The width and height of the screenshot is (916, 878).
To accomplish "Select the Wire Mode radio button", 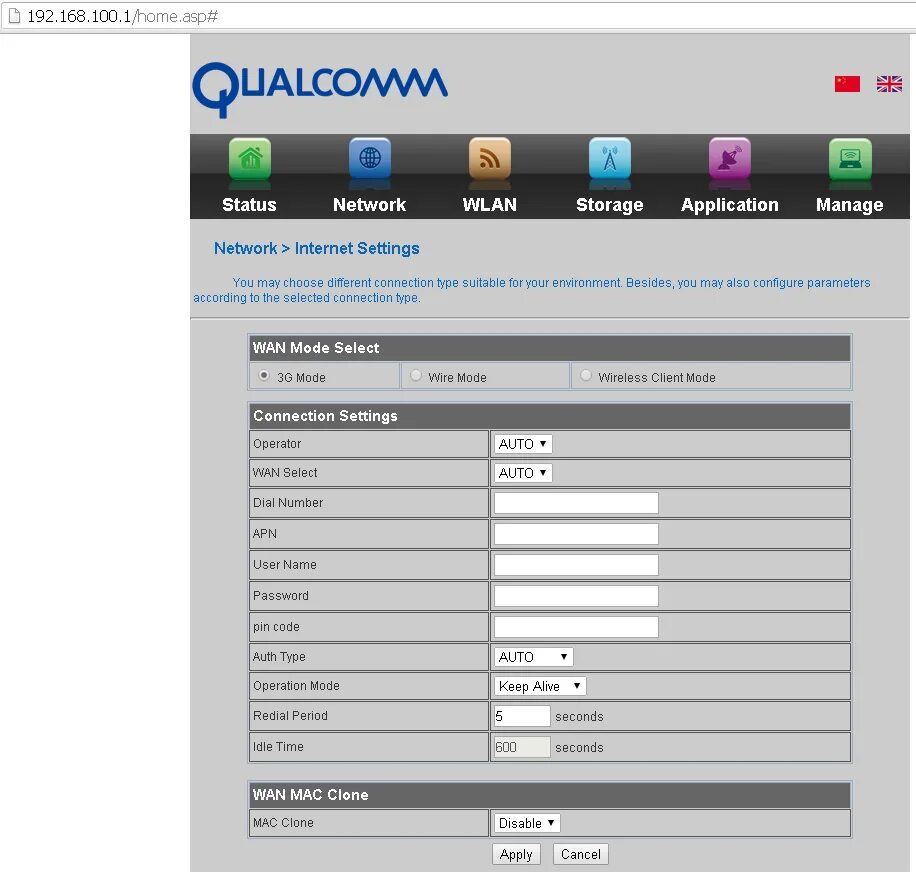I will pos(415,376).
